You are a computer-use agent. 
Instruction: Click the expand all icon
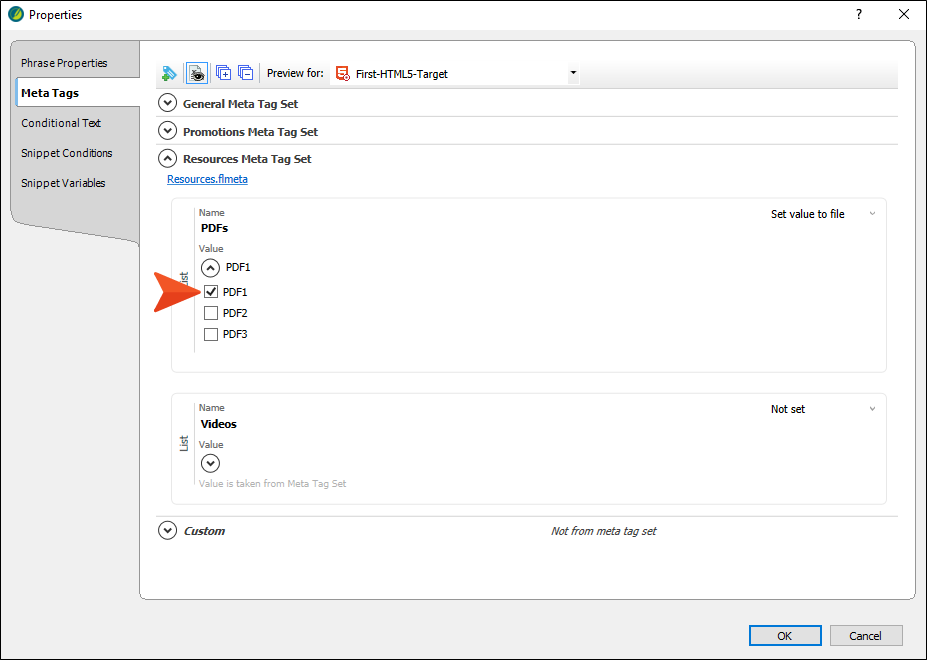click(223, 73)
